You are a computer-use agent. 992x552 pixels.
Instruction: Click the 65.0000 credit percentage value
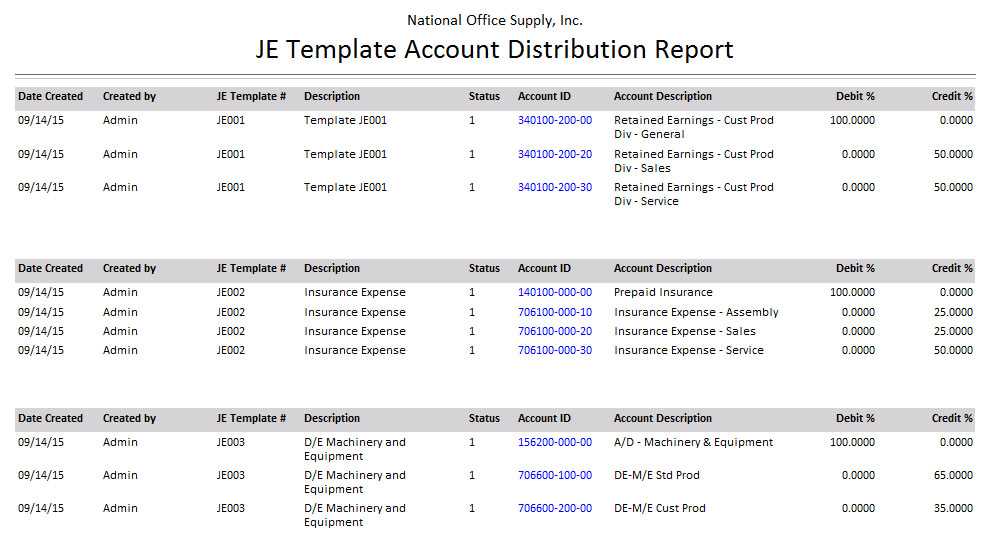[x=949, y=475]
